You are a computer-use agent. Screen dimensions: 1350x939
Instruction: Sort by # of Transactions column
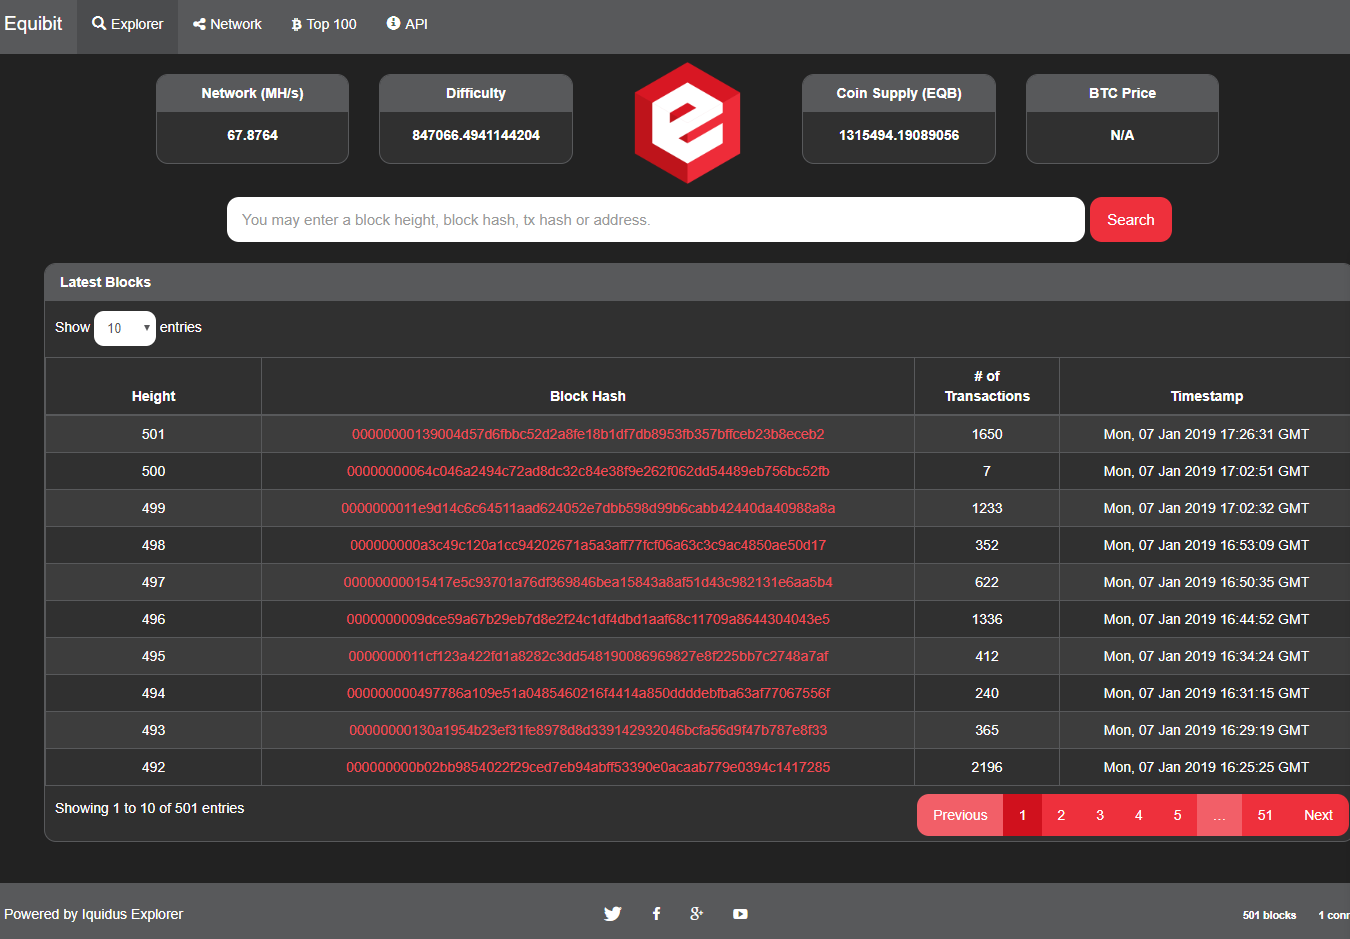coord(987,386)
